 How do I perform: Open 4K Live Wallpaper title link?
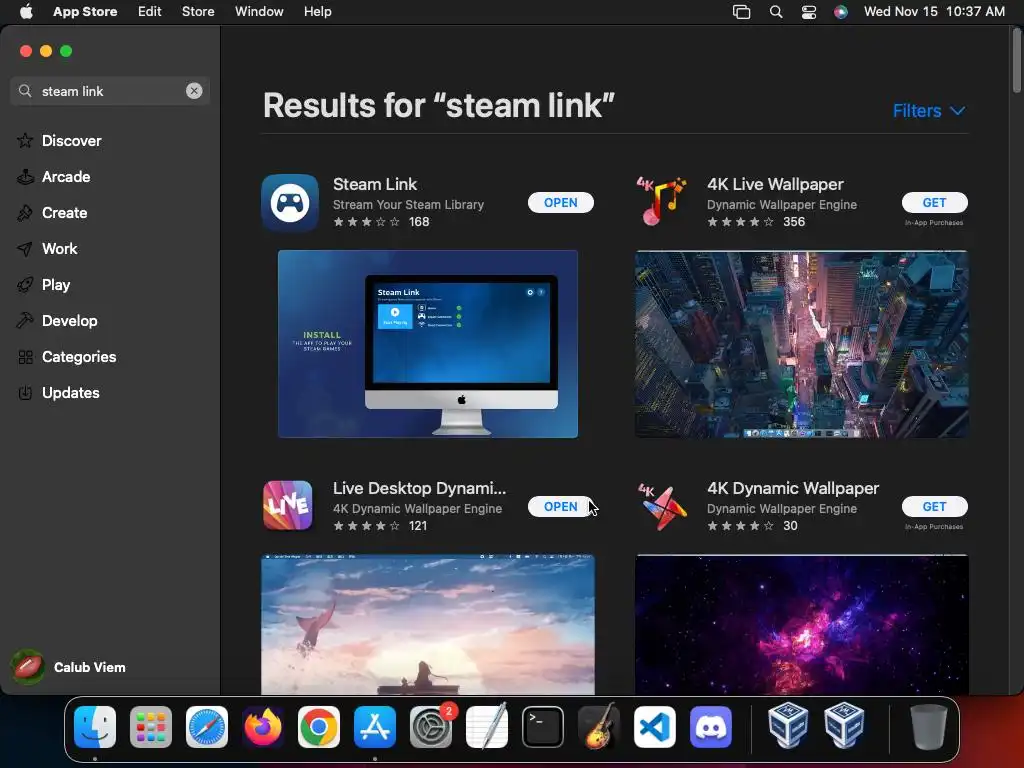click(x=775, y=184)
